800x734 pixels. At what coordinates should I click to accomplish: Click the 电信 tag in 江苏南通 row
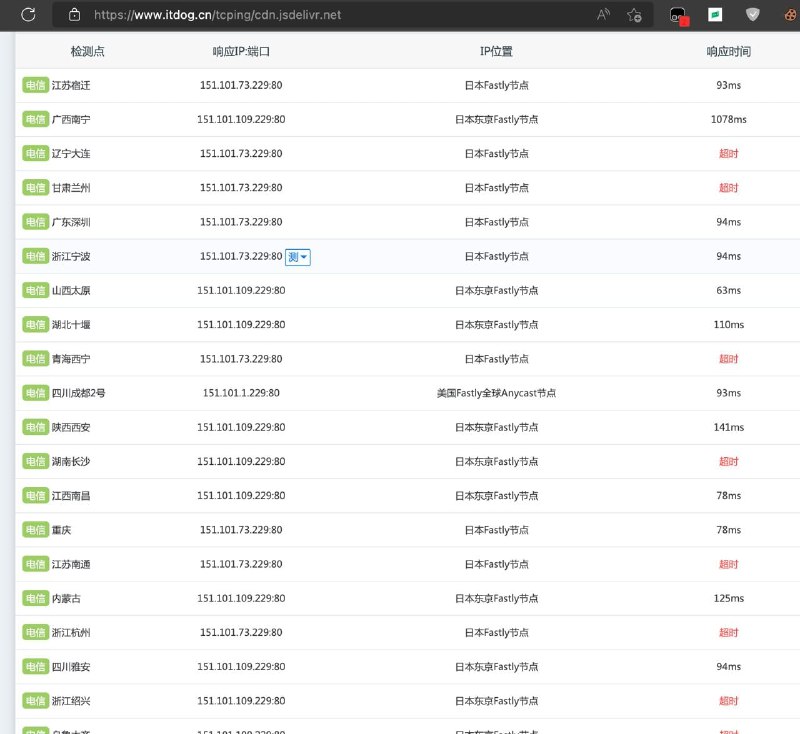[35, 564]
